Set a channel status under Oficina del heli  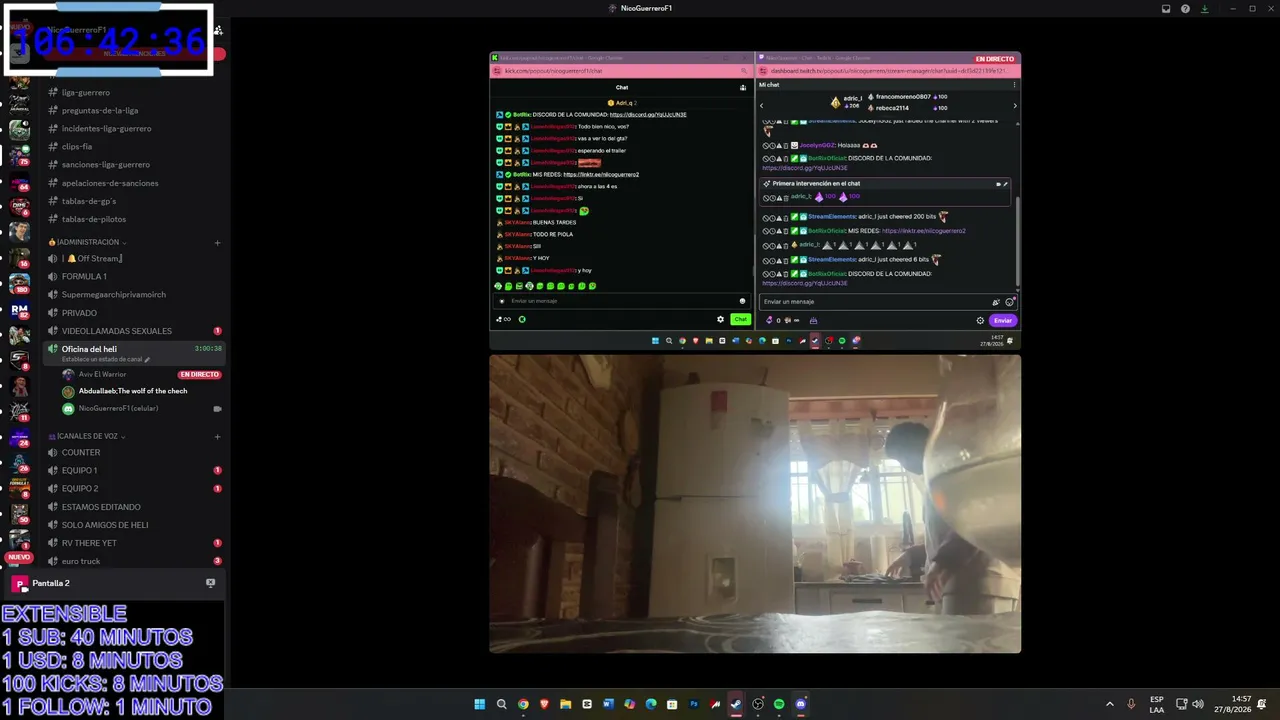coord(106,359)
